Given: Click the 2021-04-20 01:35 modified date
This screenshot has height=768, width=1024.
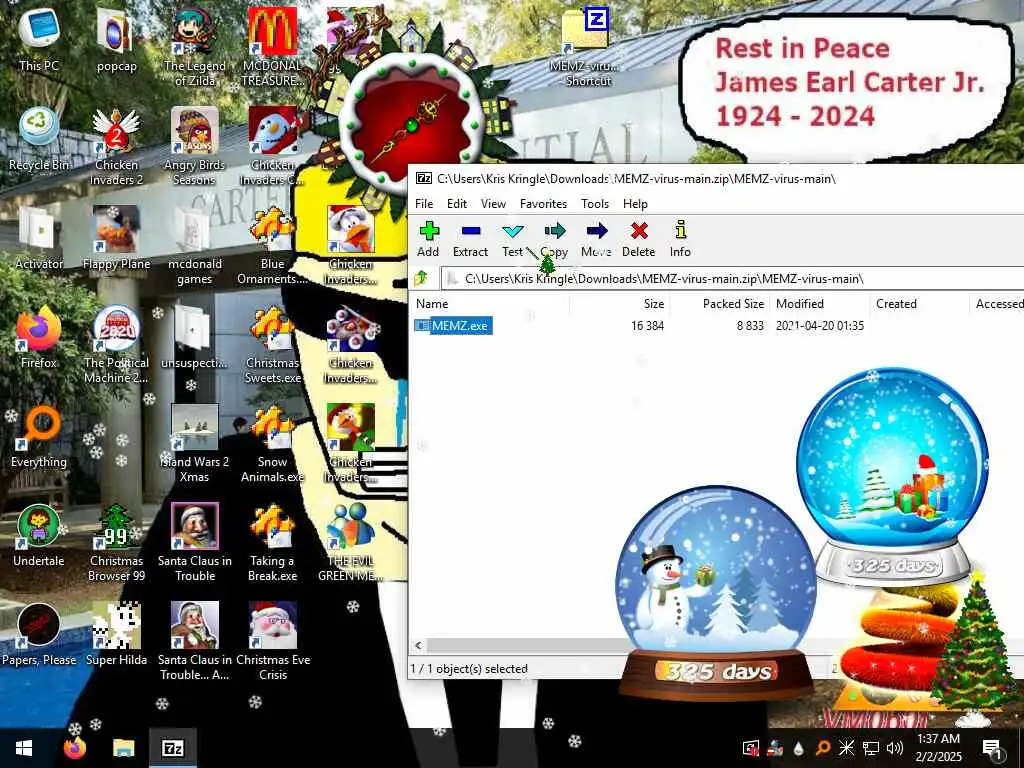Looking at the screenshot, I should (820, 325).
